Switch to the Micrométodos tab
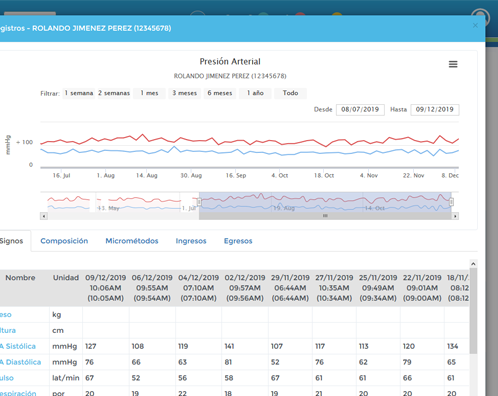The image size is (498, 396). point(132,241)
